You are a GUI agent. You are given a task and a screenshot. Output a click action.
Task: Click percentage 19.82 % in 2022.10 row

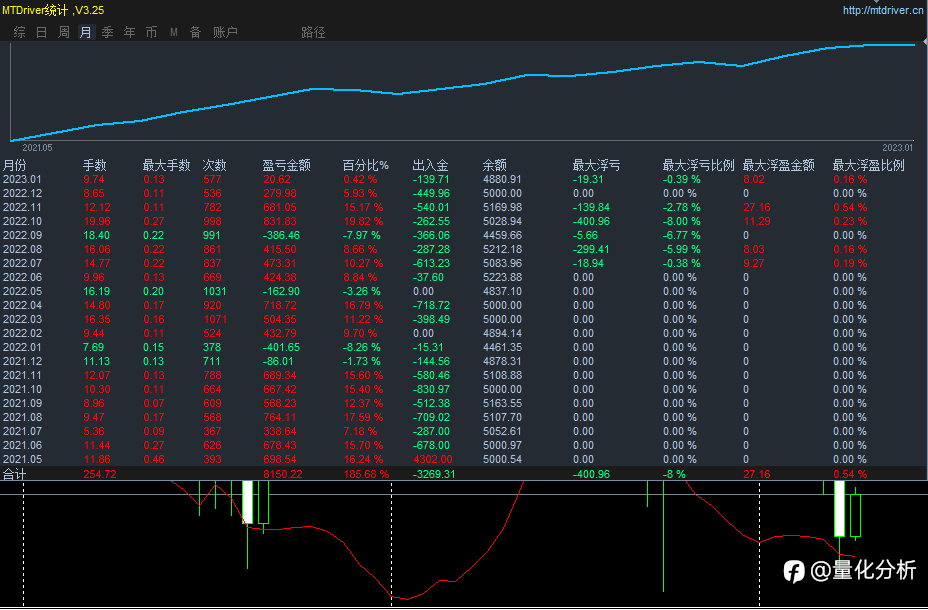(x=363, y=221)
